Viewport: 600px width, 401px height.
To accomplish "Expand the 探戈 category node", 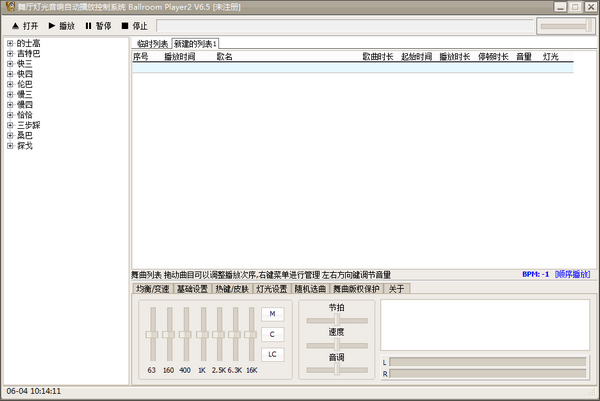I will pyautogui.click(x=10, y=146).
